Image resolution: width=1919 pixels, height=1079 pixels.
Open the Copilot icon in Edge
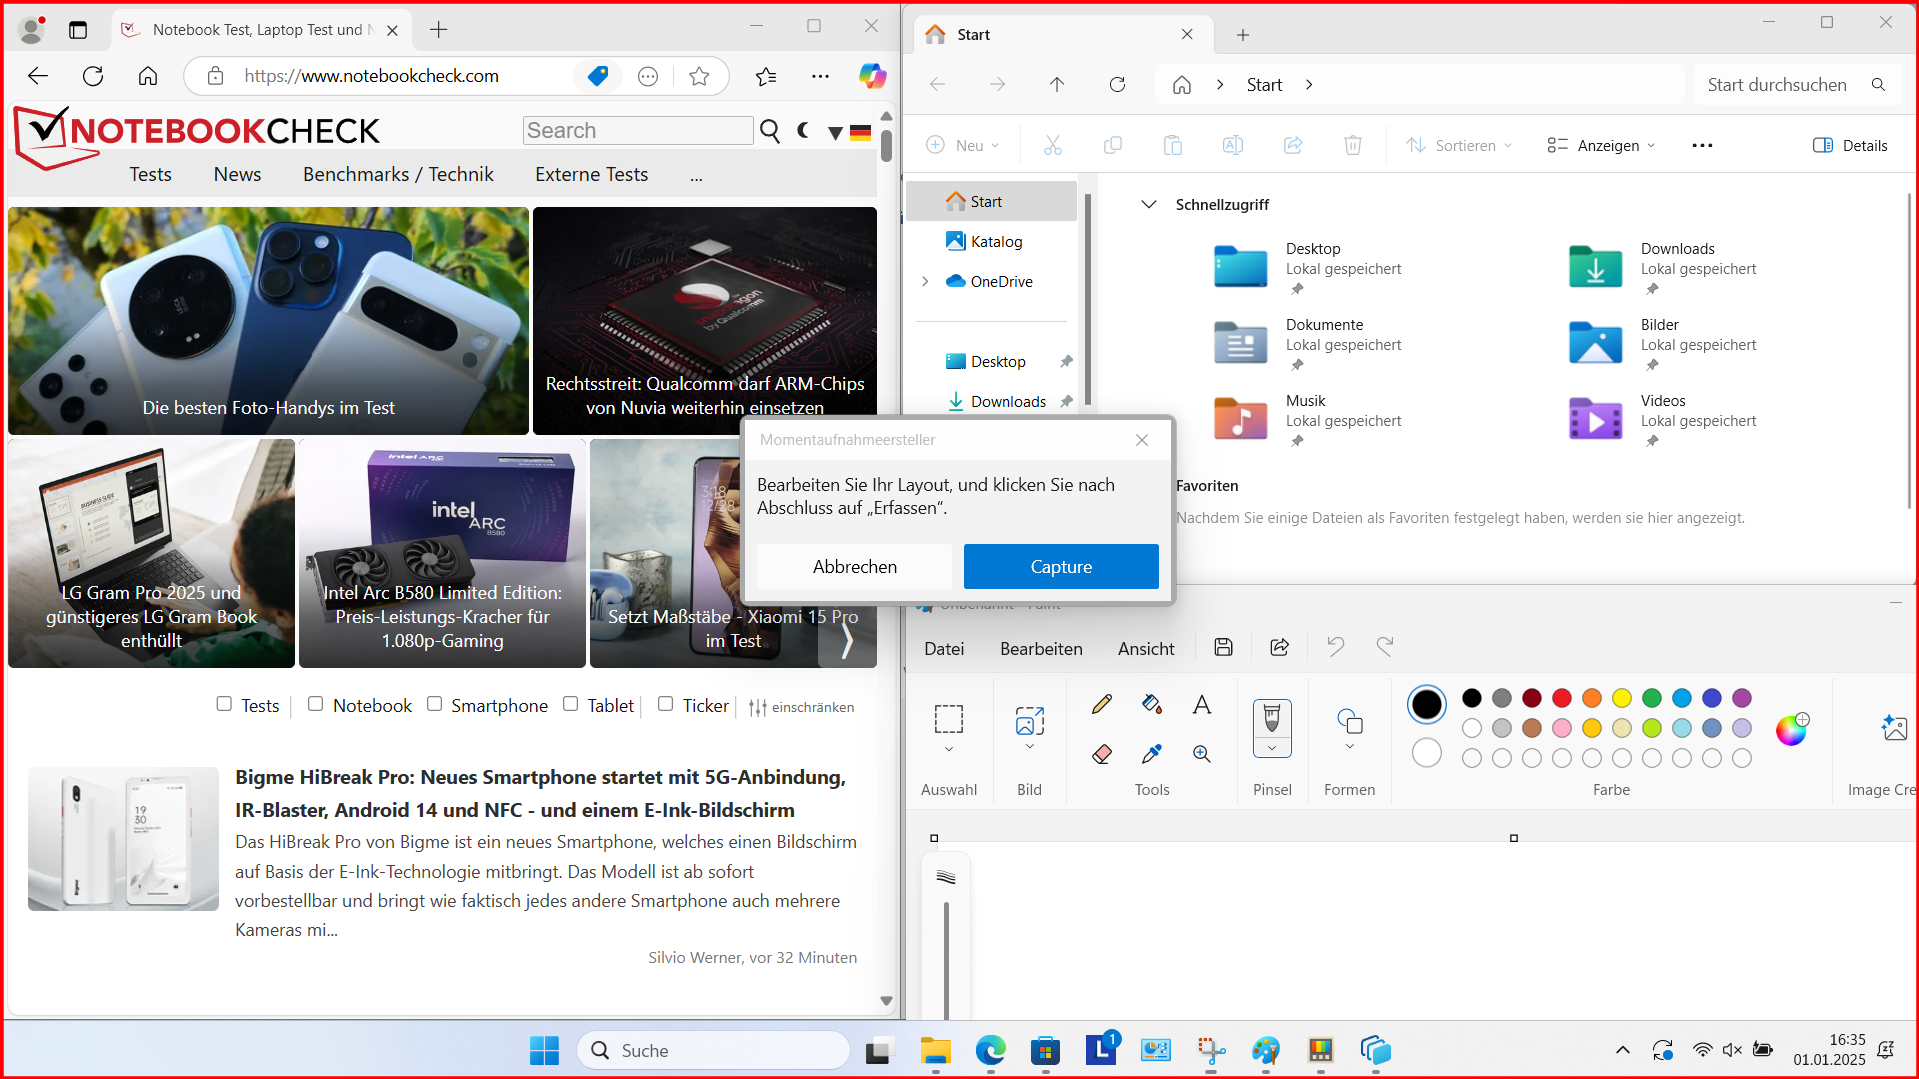click(x=872, y=76)
